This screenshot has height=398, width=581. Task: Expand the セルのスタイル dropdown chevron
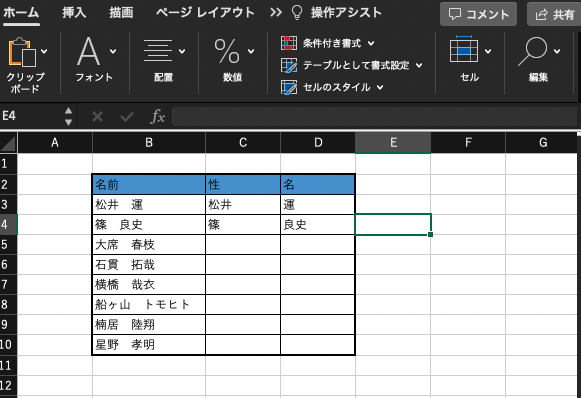(x=380, y=87)
